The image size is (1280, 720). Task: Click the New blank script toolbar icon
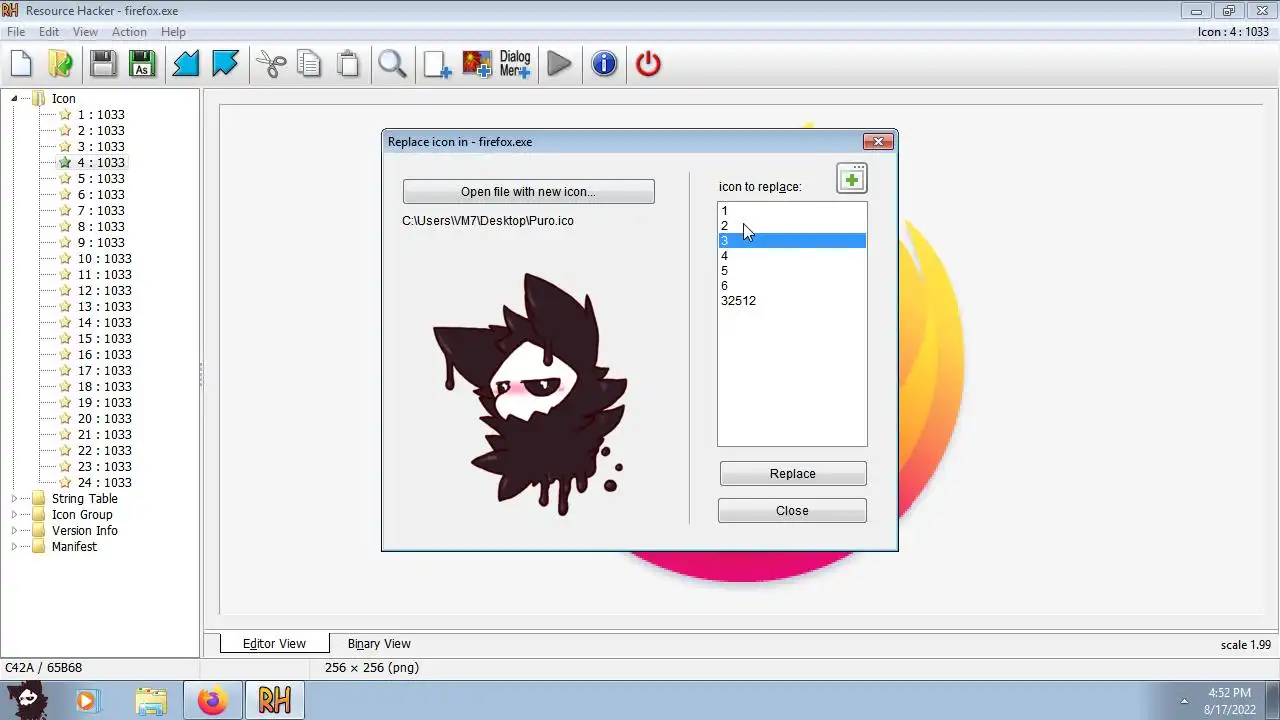[x=21, y=64]
